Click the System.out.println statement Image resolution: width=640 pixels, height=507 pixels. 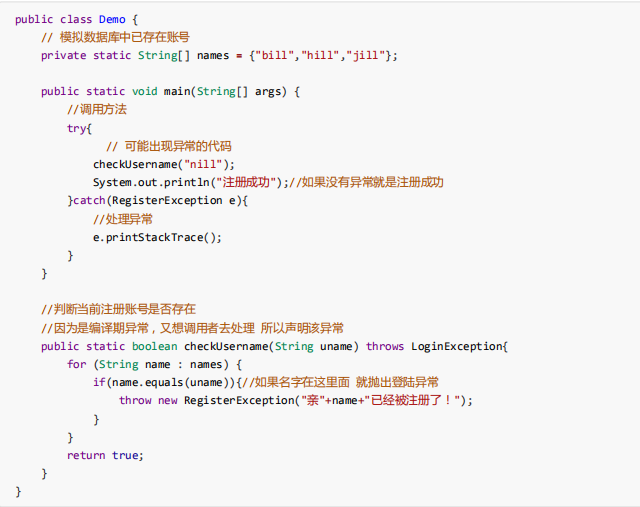[191, 182]
